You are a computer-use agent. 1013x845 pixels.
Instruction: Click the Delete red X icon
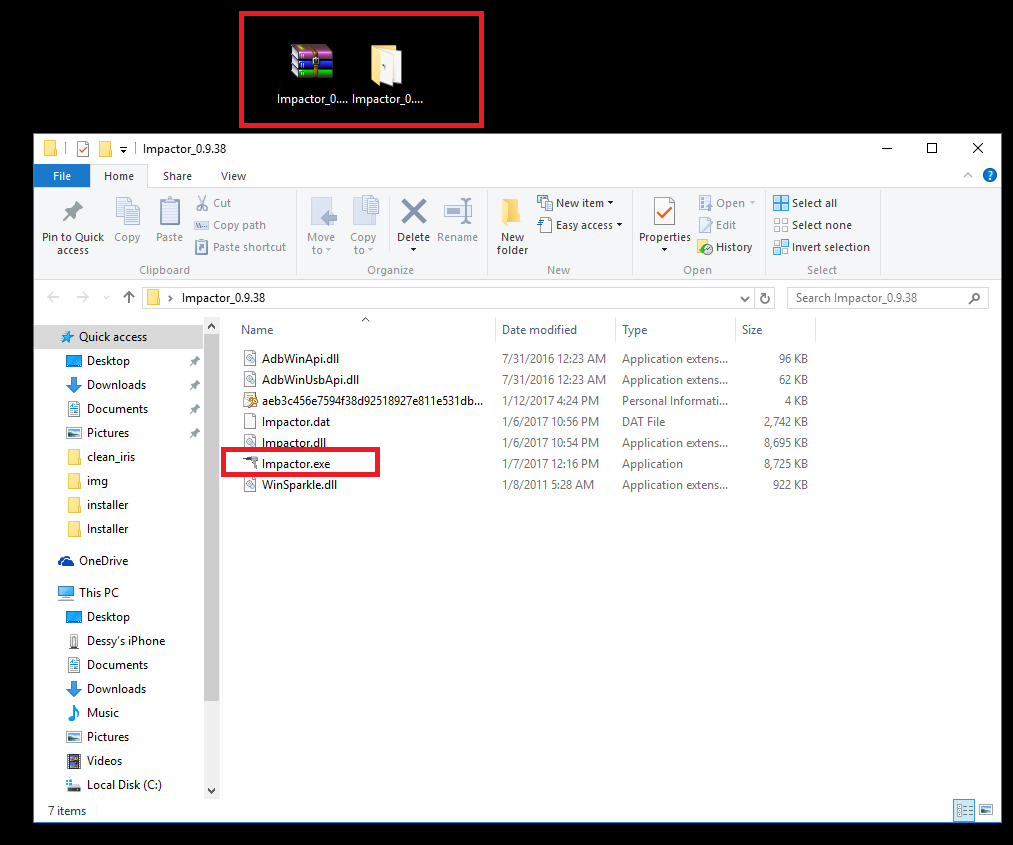413,211
